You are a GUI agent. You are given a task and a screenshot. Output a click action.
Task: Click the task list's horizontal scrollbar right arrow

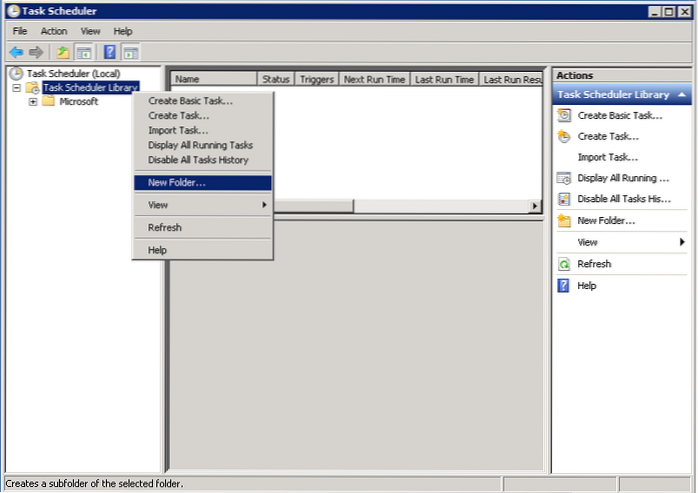(535, 206)
